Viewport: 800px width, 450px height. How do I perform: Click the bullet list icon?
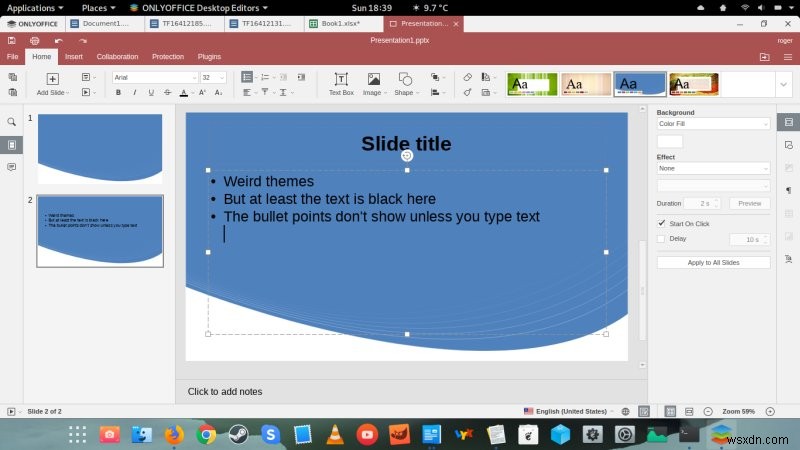(x=247, y=77)
